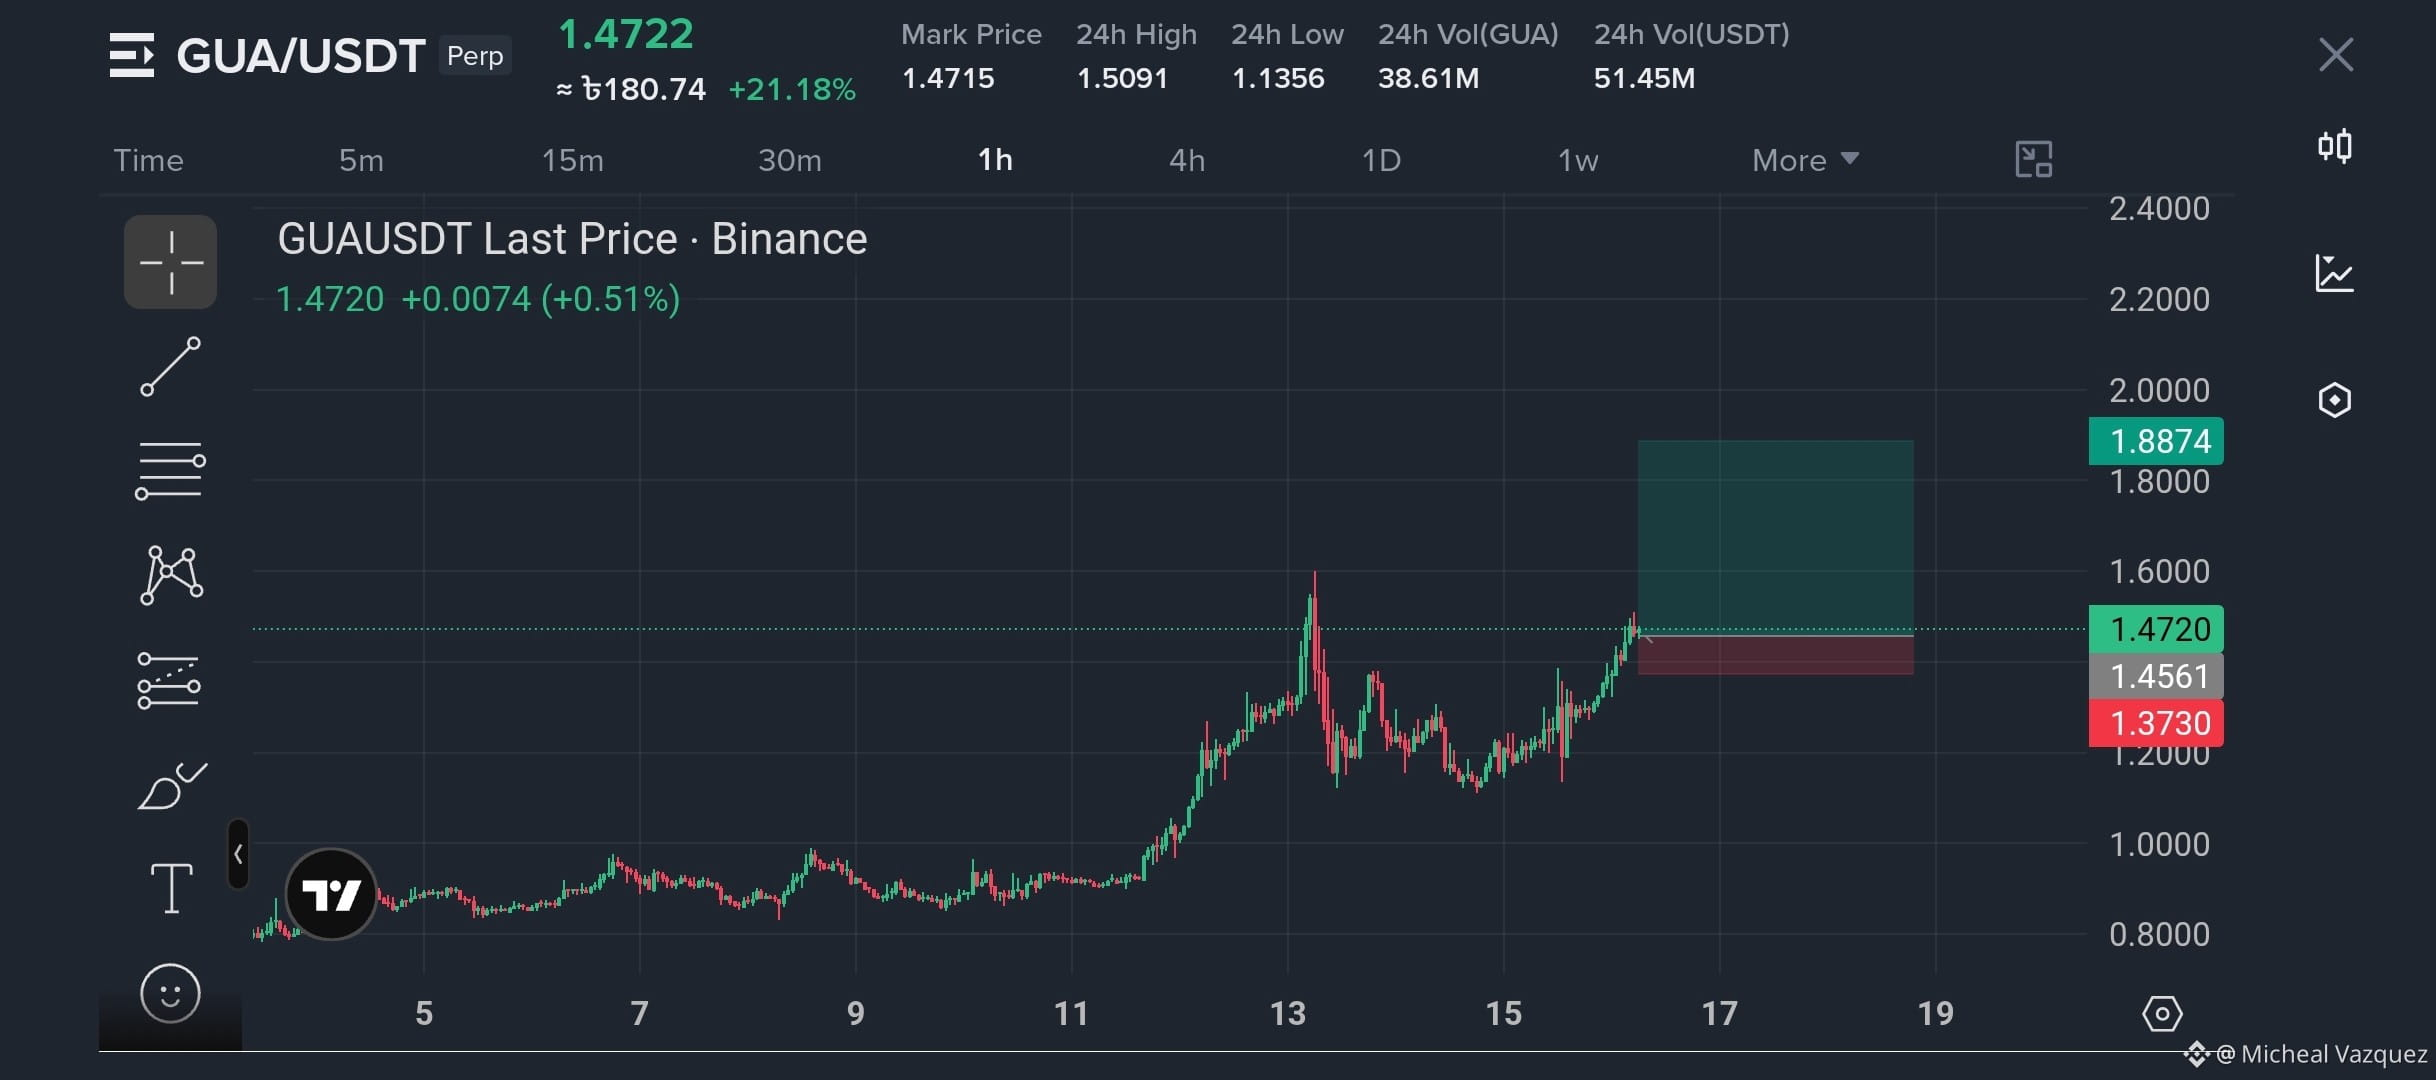
Task: Click the Mark Price value 1.4715
Action: pos(948,78)
